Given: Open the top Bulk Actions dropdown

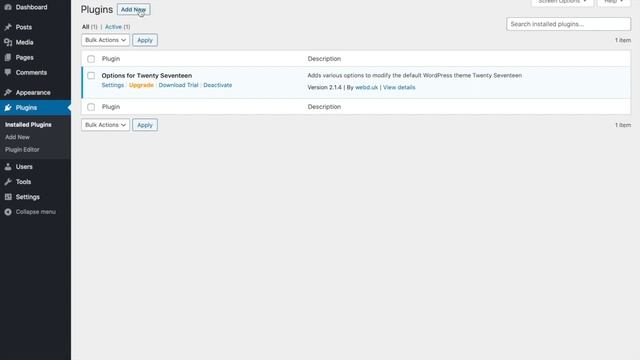Looking at the screenshot, I should [x=105, y=40].
